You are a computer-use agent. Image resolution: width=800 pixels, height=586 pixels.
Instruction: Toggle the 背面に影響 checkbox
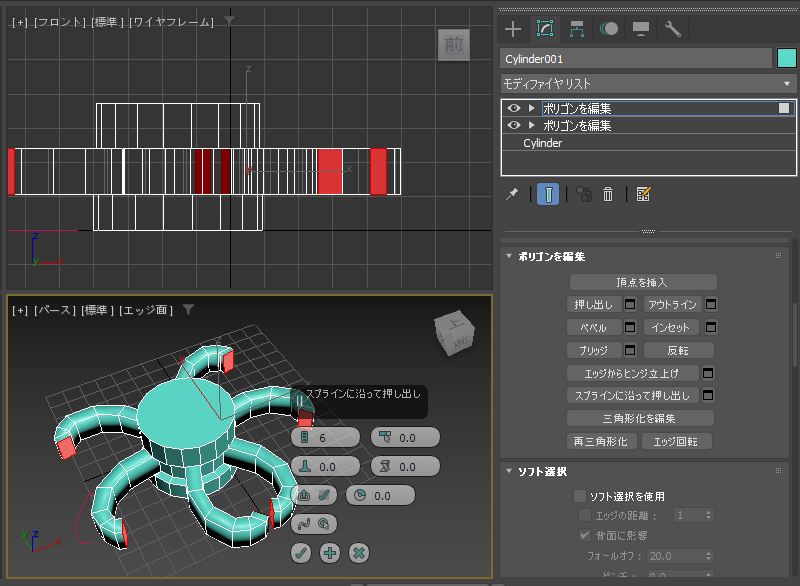point(585,535)
